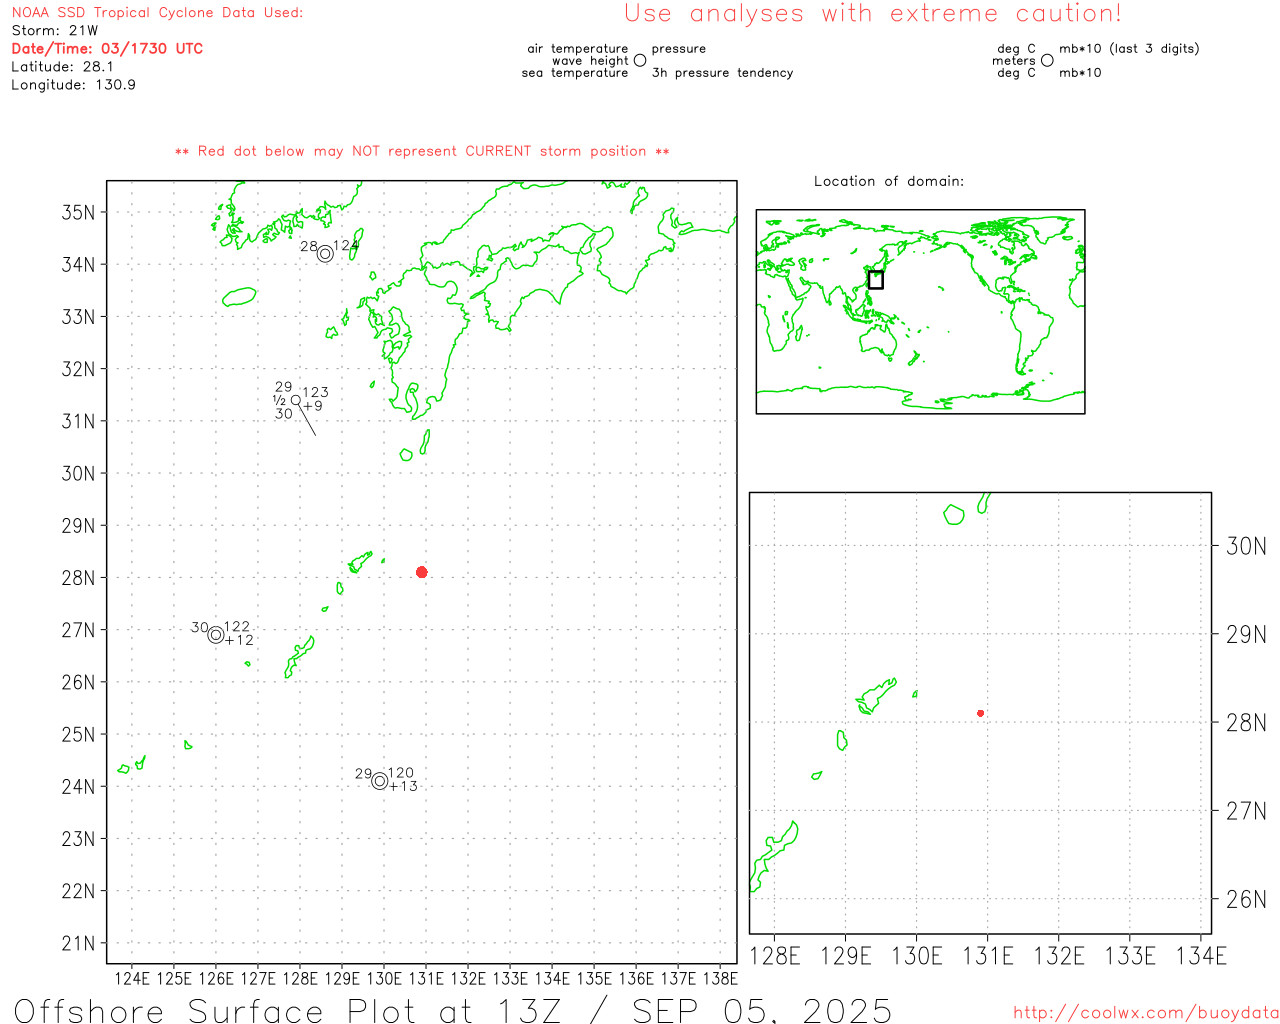Click the 21N latitude label on main map
Image resolution: width=1280 pixels, height=1024 pixels.
pyautogui.click(x=78, y=943)
